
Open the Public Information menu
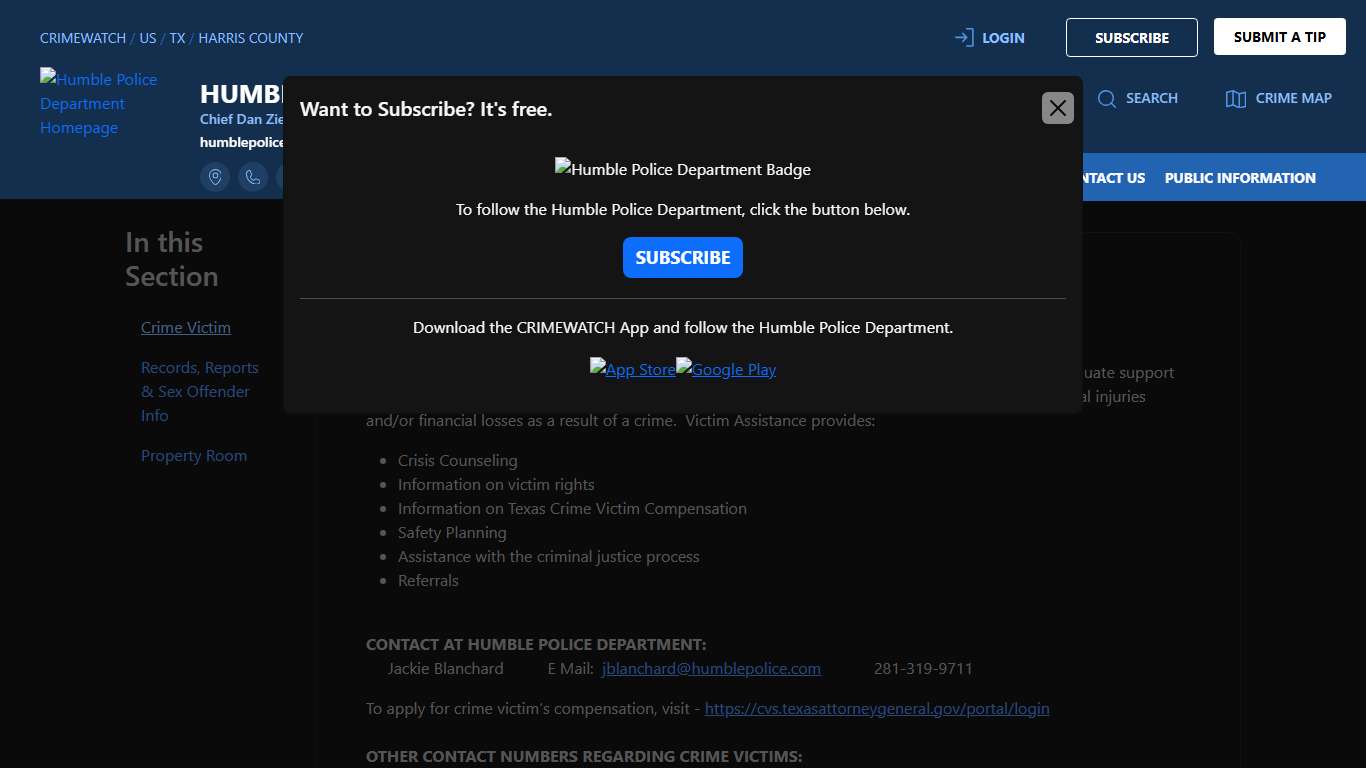pyautogui.click(x=1239, y=178)
